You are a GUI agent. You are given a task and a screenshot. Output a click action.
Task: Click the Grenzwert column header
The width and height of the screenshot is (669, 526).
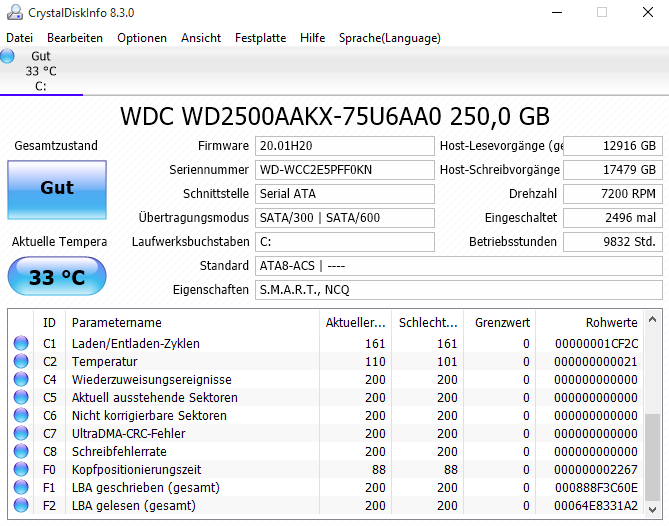[x=500, y=323]
